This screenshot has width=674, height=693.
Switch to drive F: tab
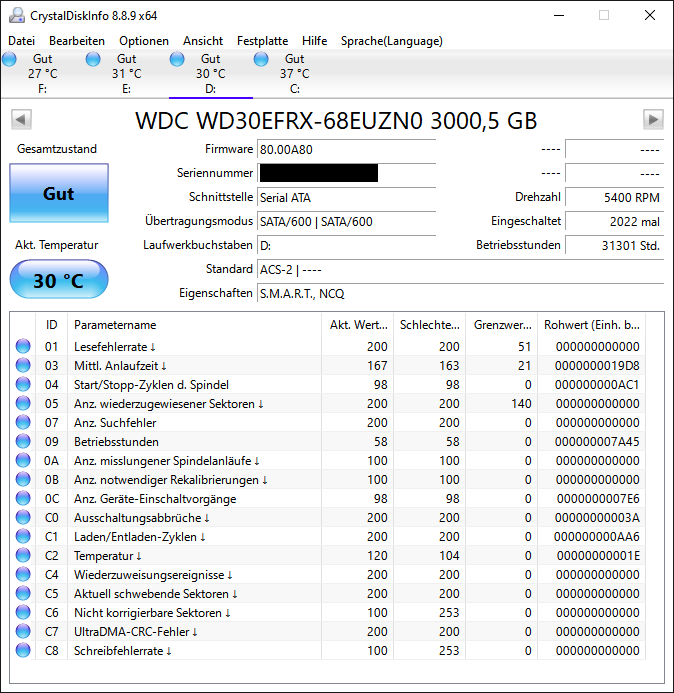point(42,73)
